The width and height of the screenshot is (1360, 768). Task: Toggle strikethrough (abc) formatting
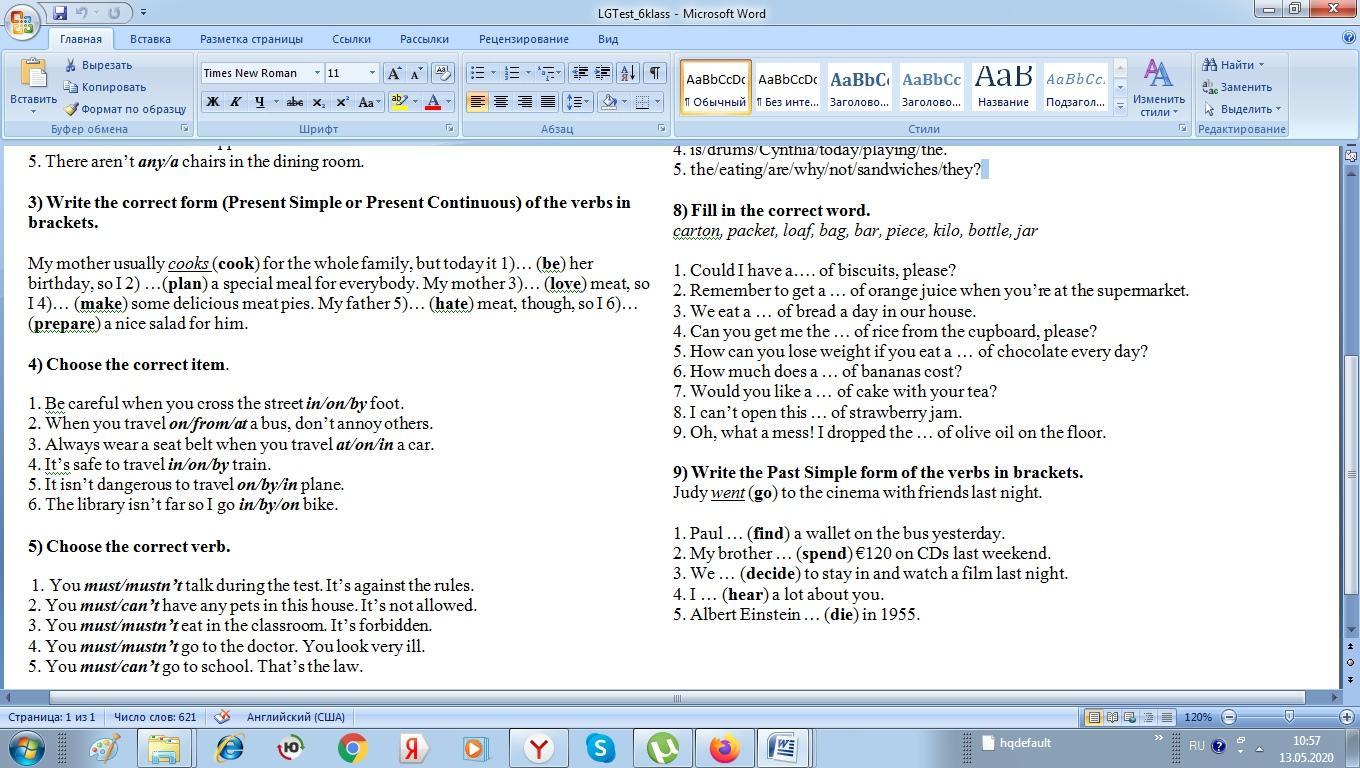(294, 102)
